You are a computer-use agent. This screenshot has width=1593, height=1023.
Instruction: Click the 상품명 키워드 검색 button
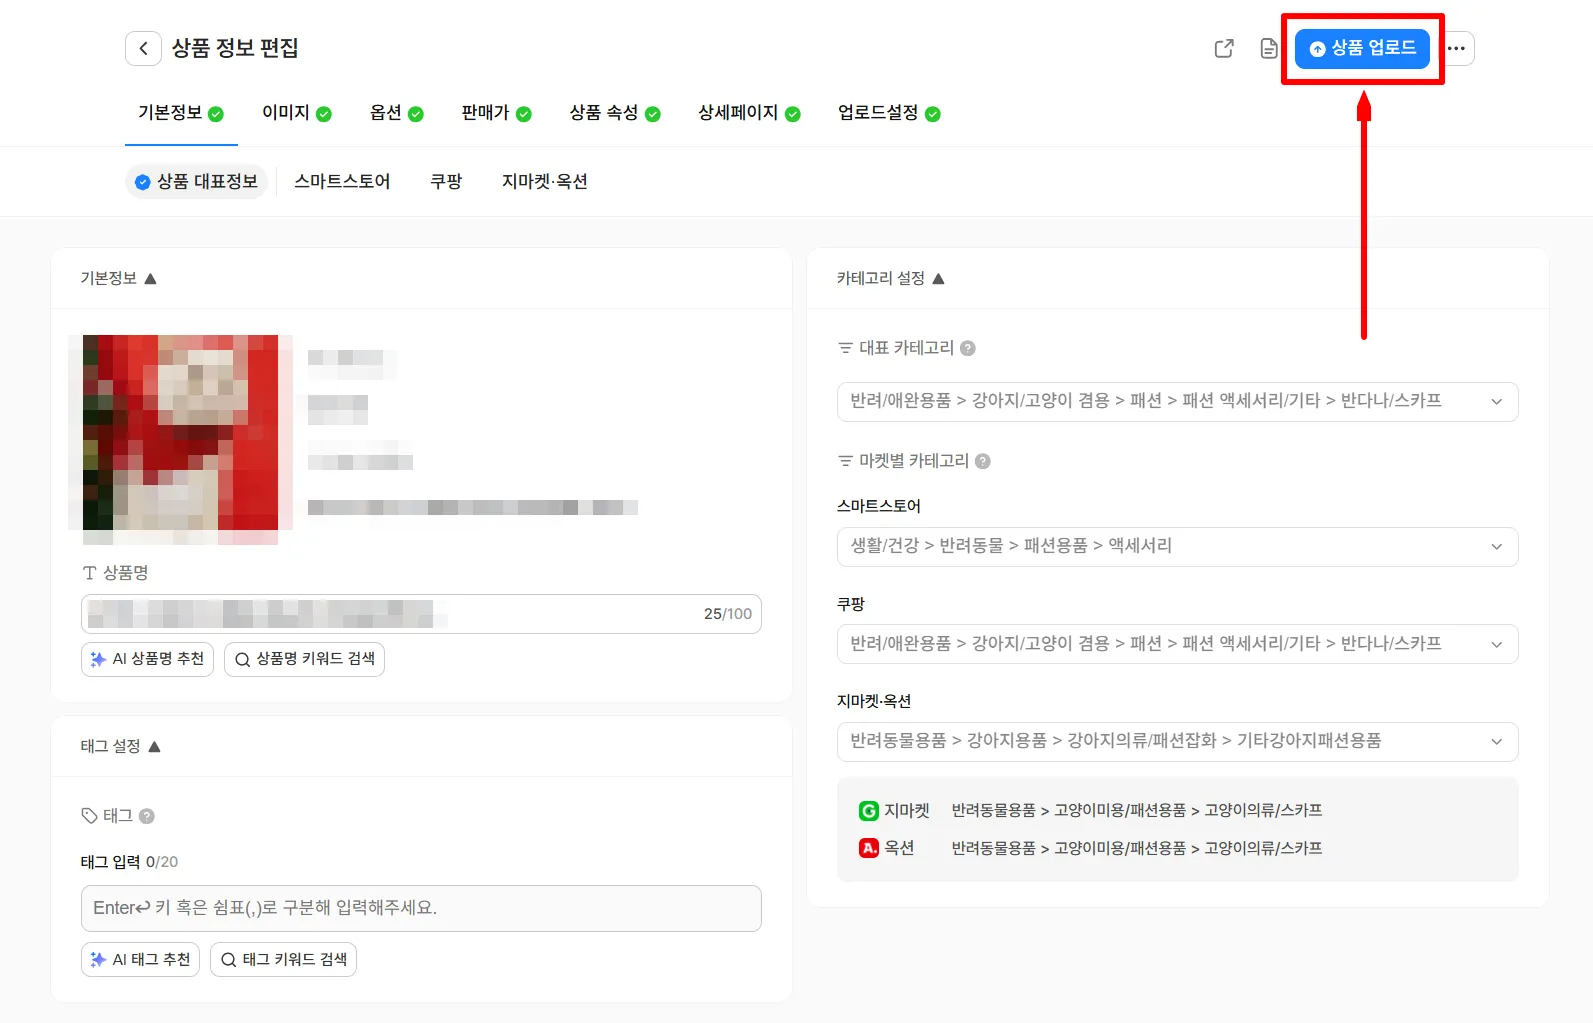(x=305, y=659)
